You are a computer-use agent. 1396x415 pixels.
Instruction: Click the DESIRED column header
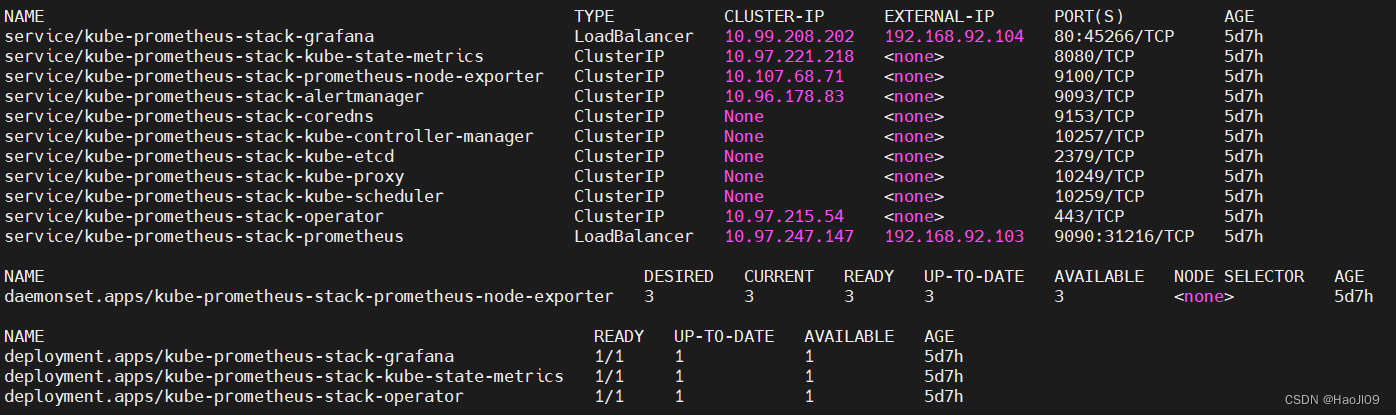click(x=679, y=276)
